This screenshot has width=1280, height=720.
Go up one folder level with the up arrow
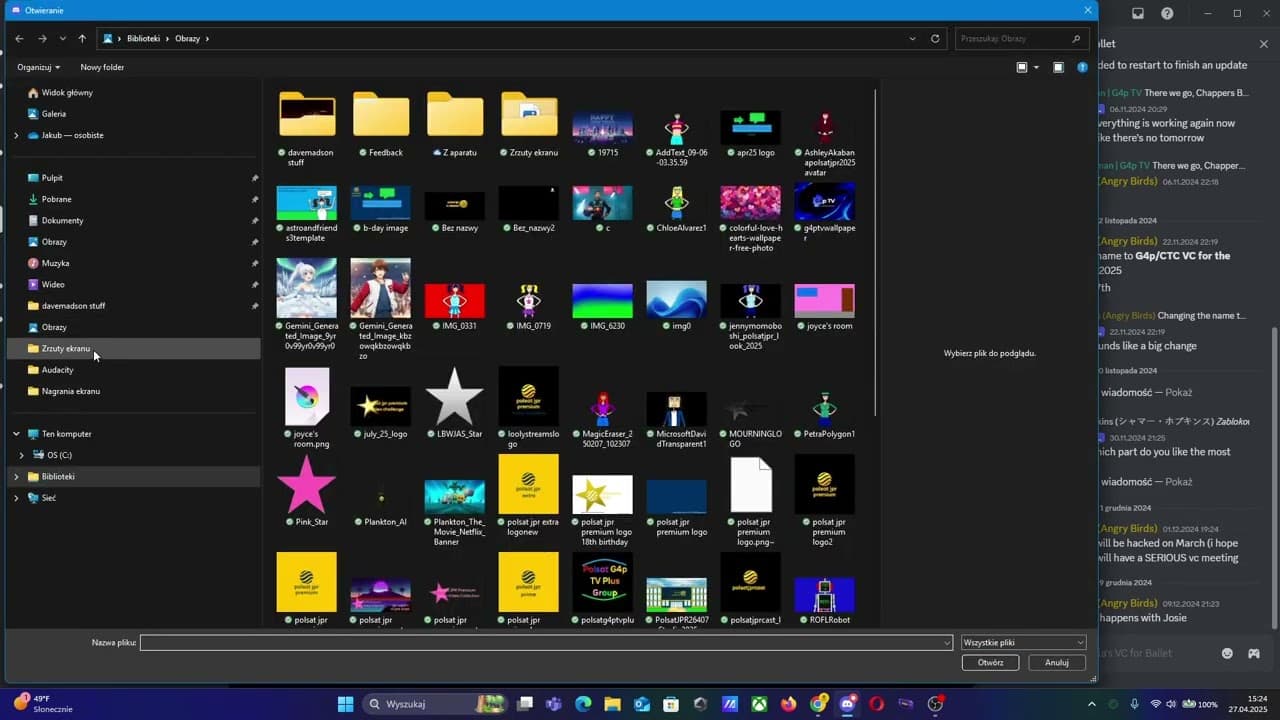[82, 39]
